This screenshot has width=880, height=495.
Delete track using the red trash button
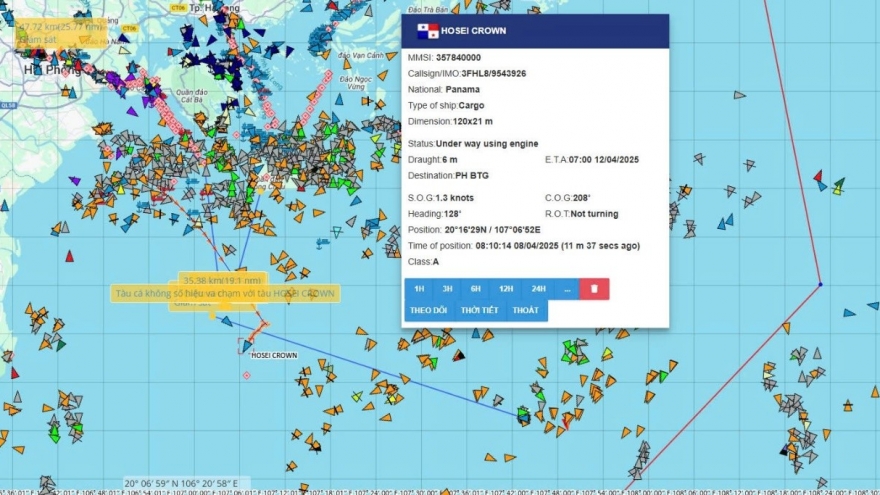tap(594, 288)
